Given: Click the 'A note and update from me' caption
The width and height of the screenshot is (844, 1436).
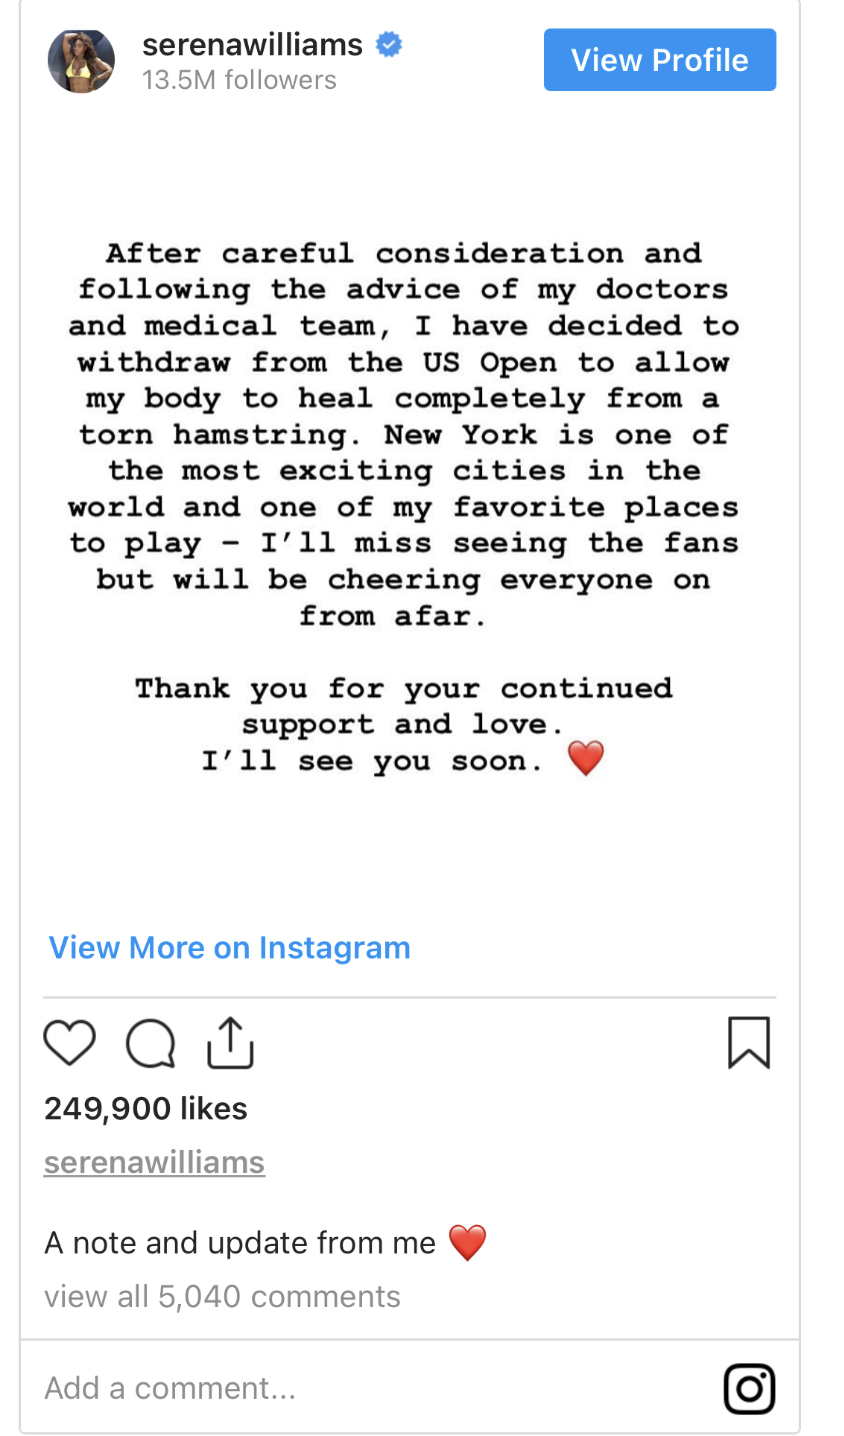Looking at the screenshot, I should coord(240,1243).
